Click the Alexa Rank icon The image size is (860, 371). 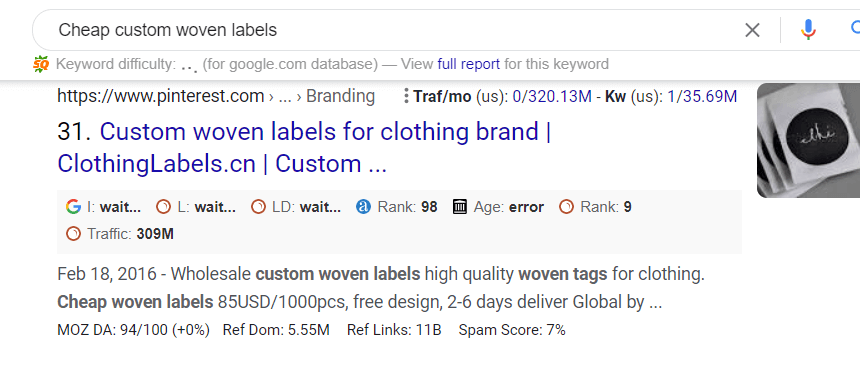[x=363, y=207]
